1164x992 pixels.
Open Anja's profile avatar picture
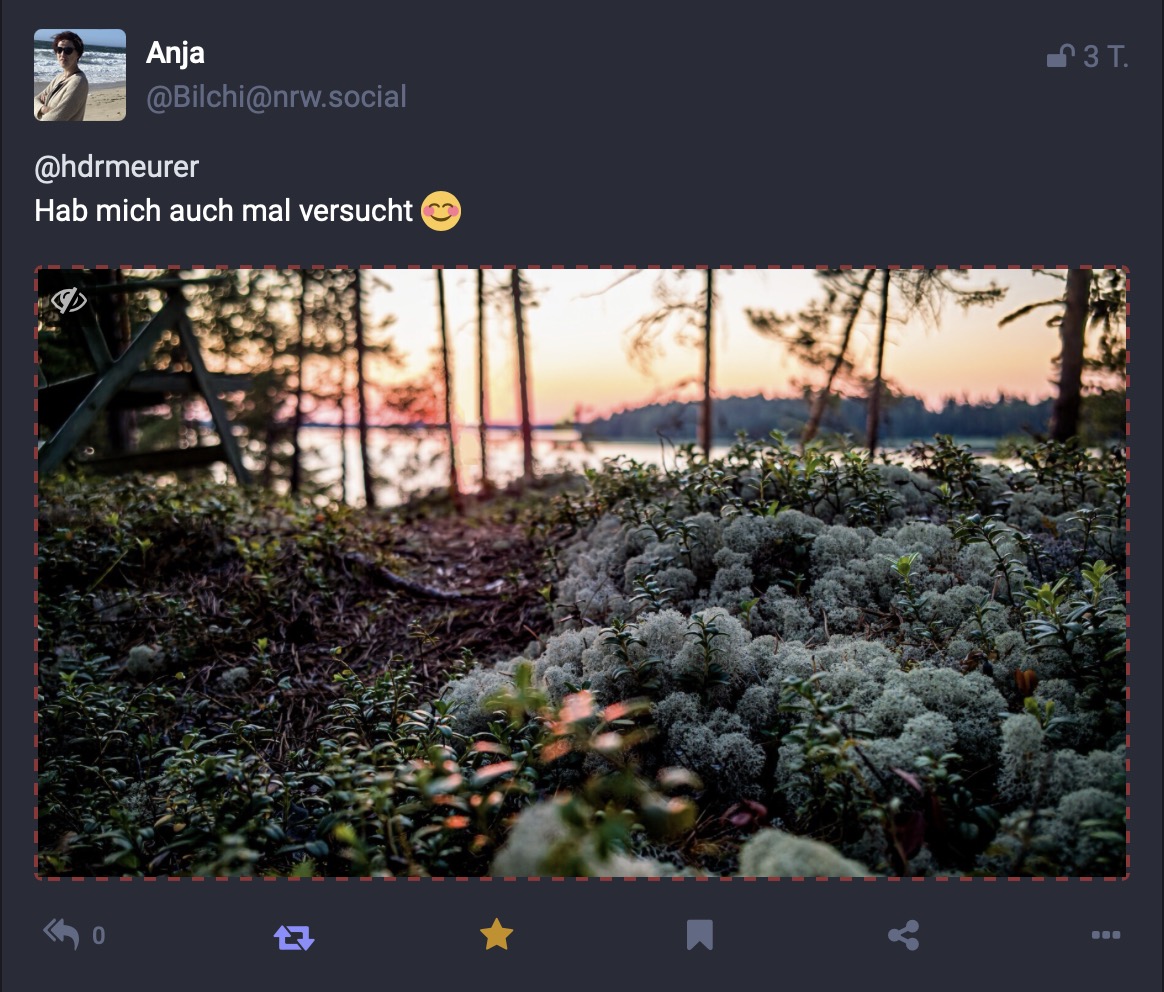(x=80, y=75)
